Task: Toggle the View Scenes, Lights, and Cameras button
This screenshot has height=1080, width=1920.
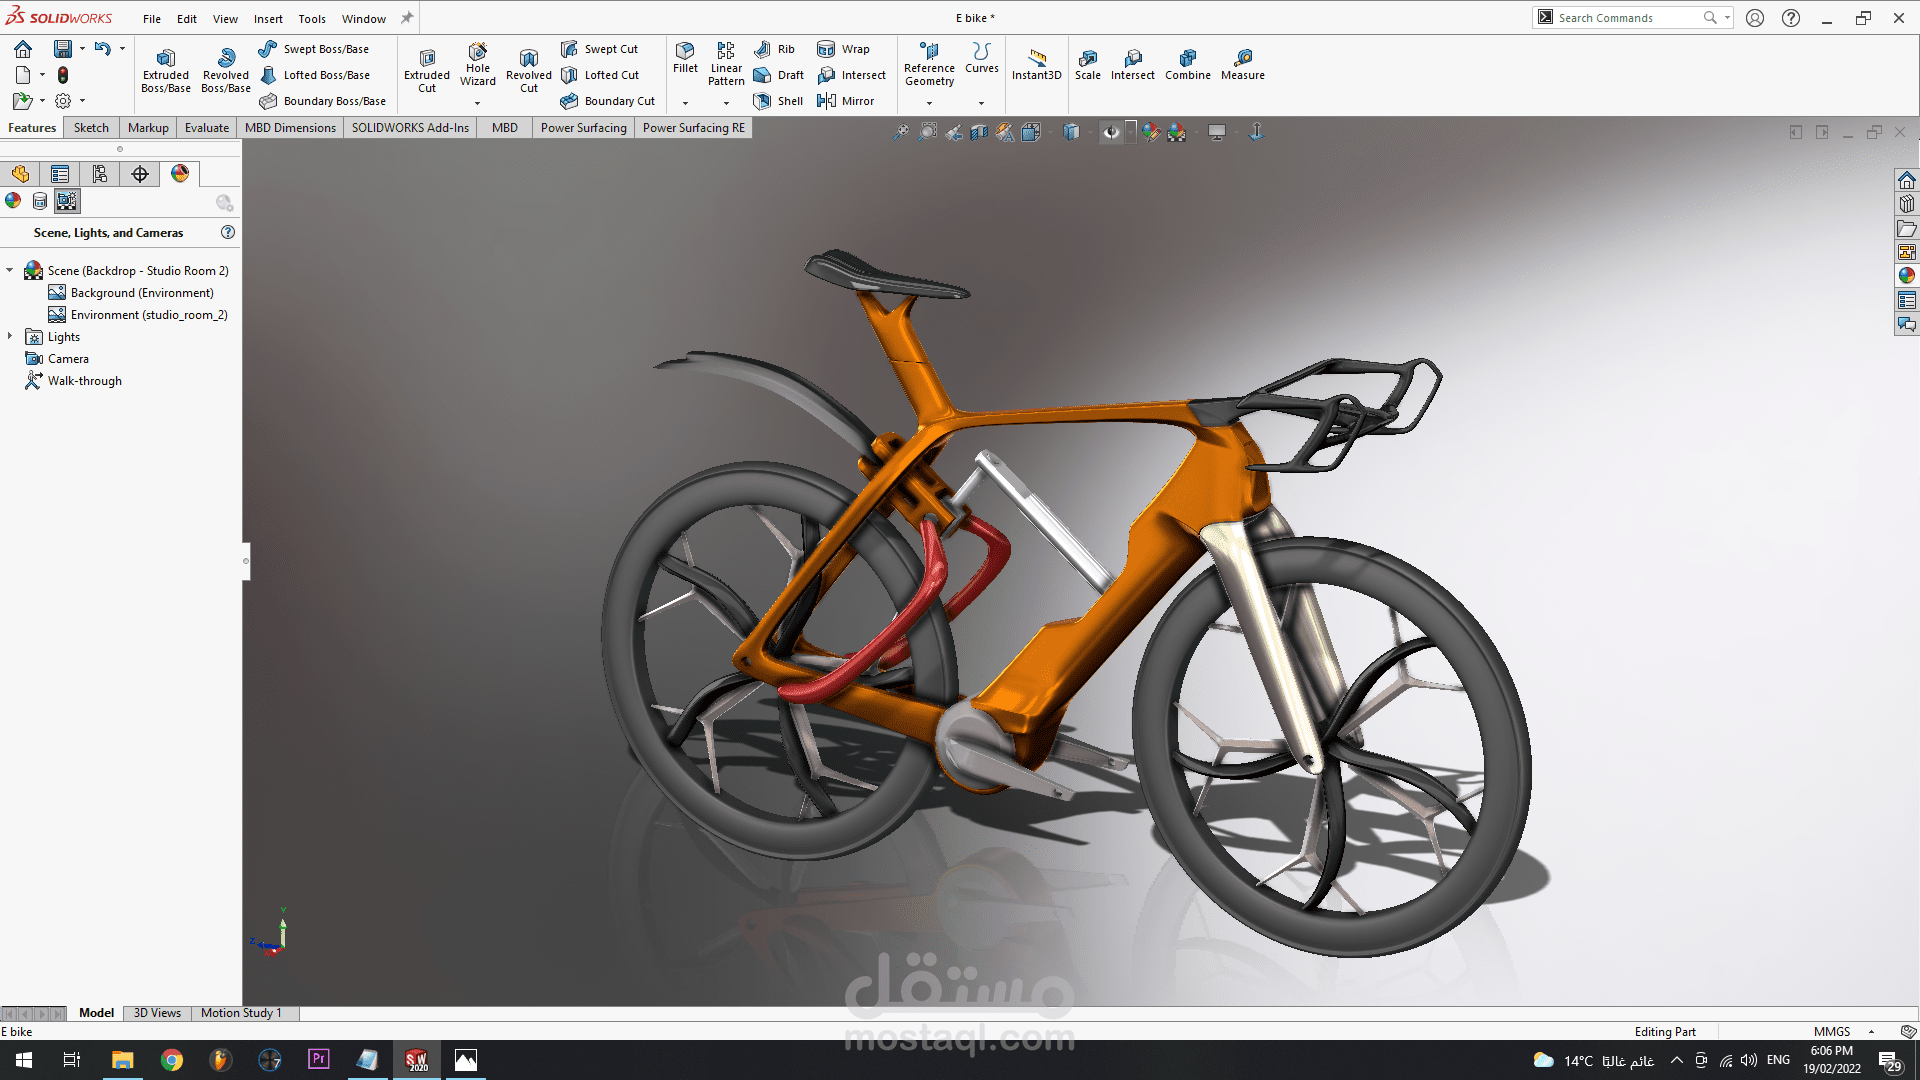Action: click(x=66, y=201)
